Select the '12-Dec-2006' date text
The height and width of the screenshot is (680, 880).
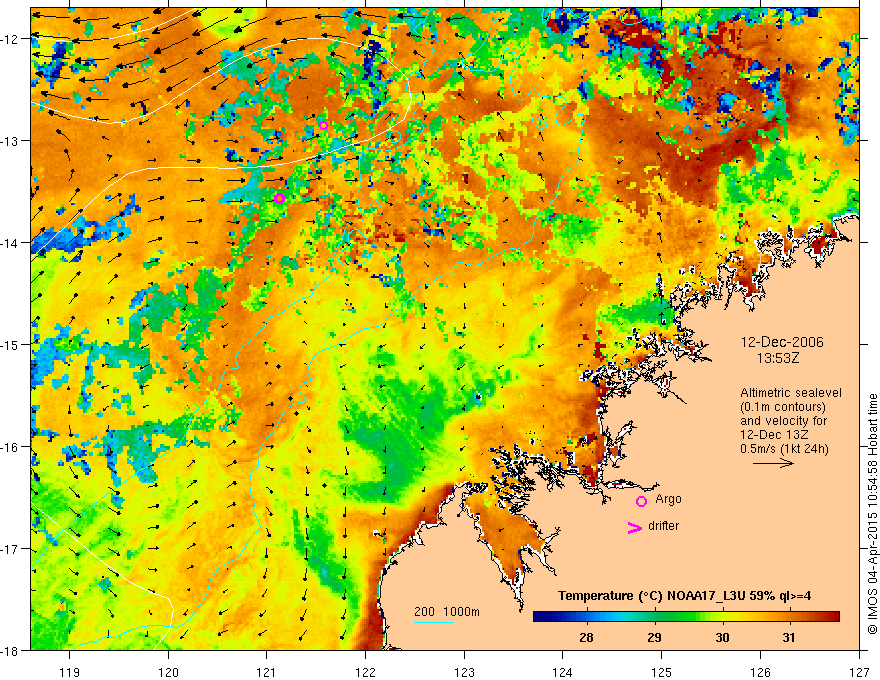pyautogui.click(x=782, y=342)
